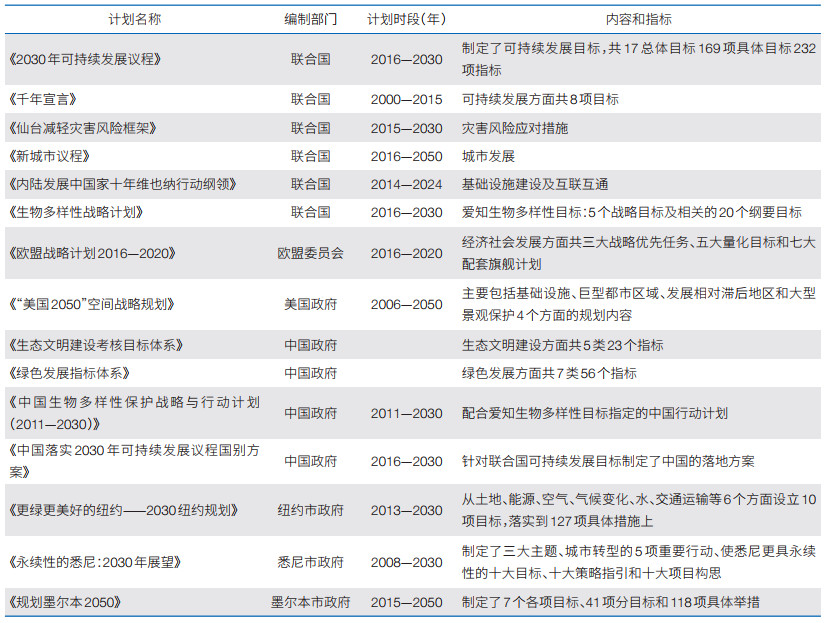
Task: Select 《规划墨尔本2050》 plan name
Action: [65, 602]
